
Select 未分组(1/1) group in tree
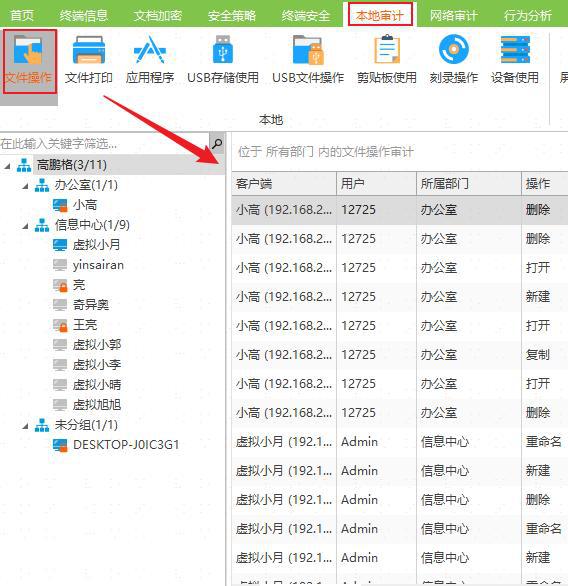coord(86,425)
